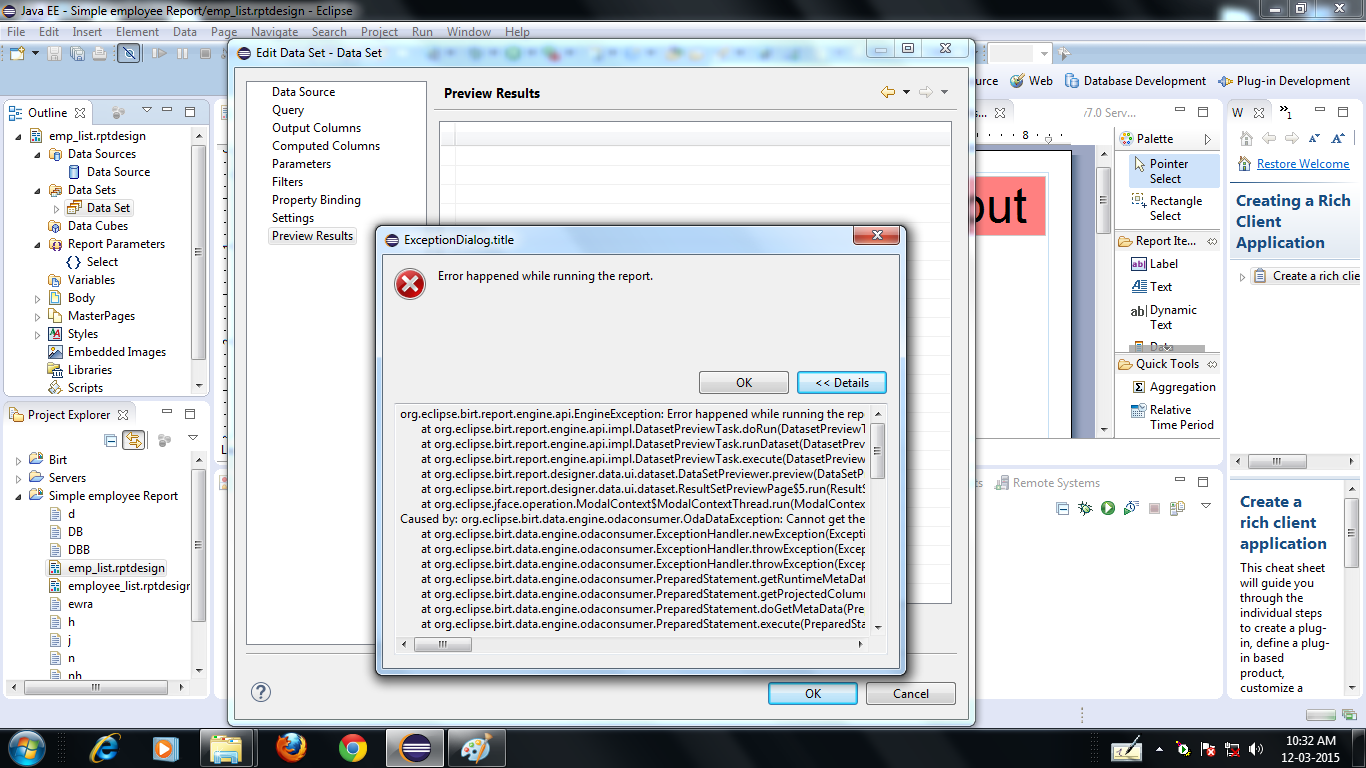Select Computed Columns page
The image size is (1366, 768).
[x=326, y=146]
